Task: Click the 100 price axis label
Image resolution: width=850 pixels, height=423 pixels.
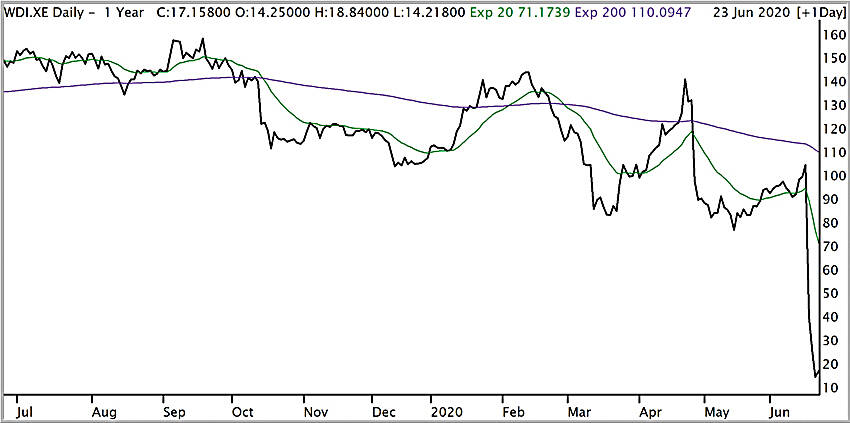Action: click(x=834, y=177)
